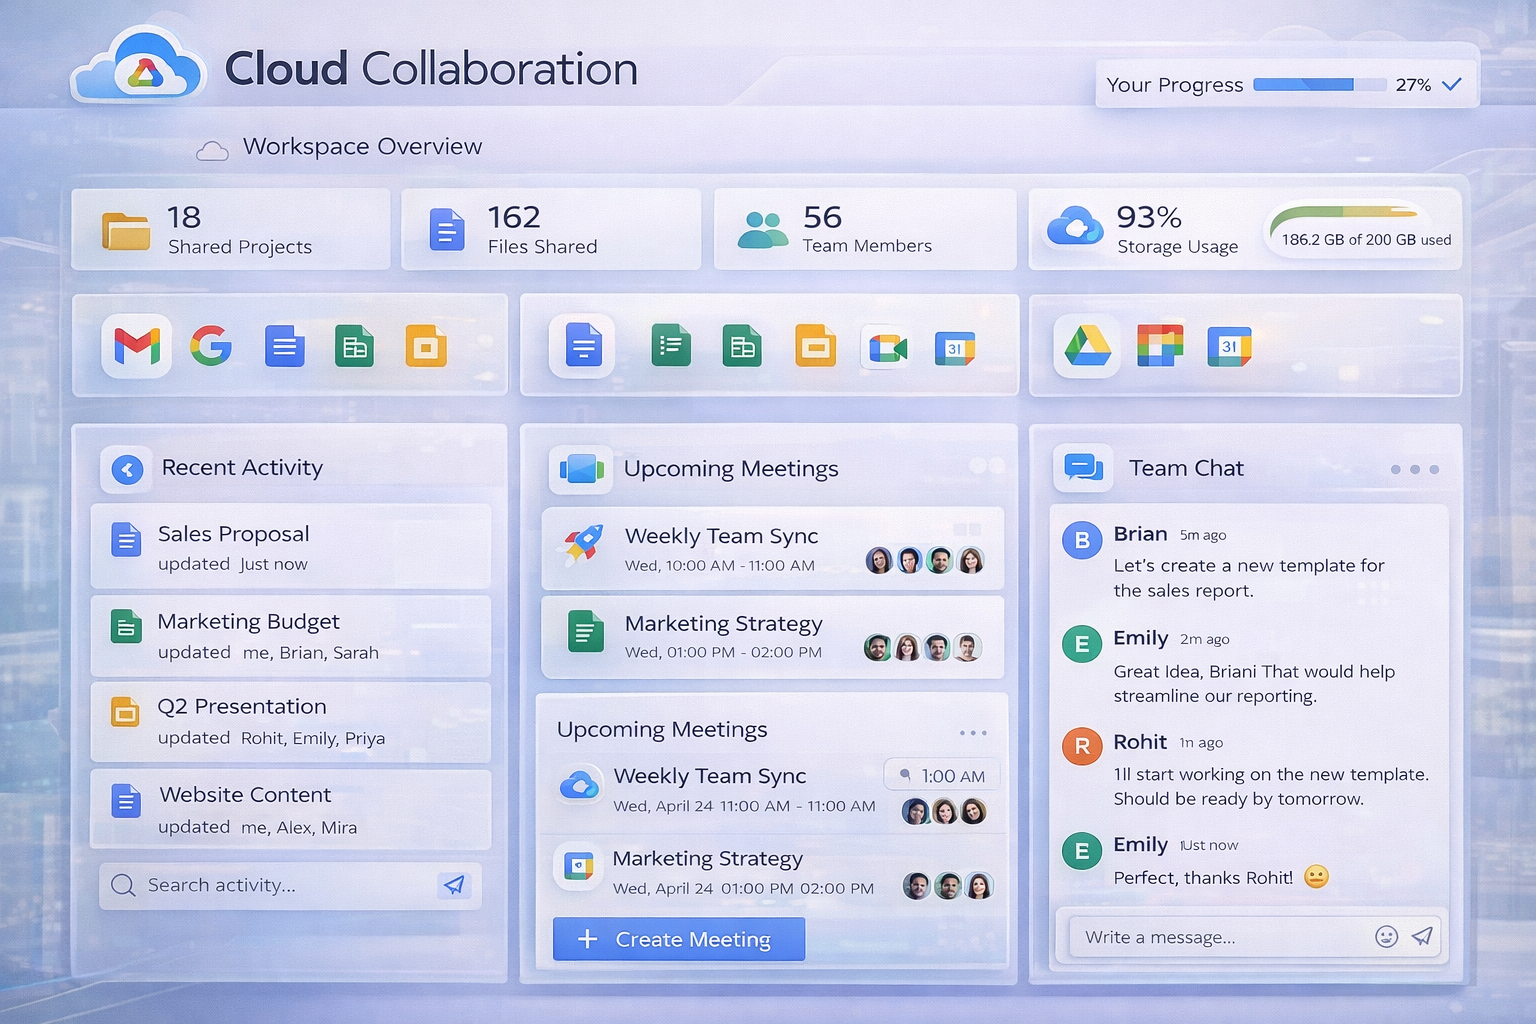
Task: Open Google Slides in first app panel
Action: click(426, 346)
